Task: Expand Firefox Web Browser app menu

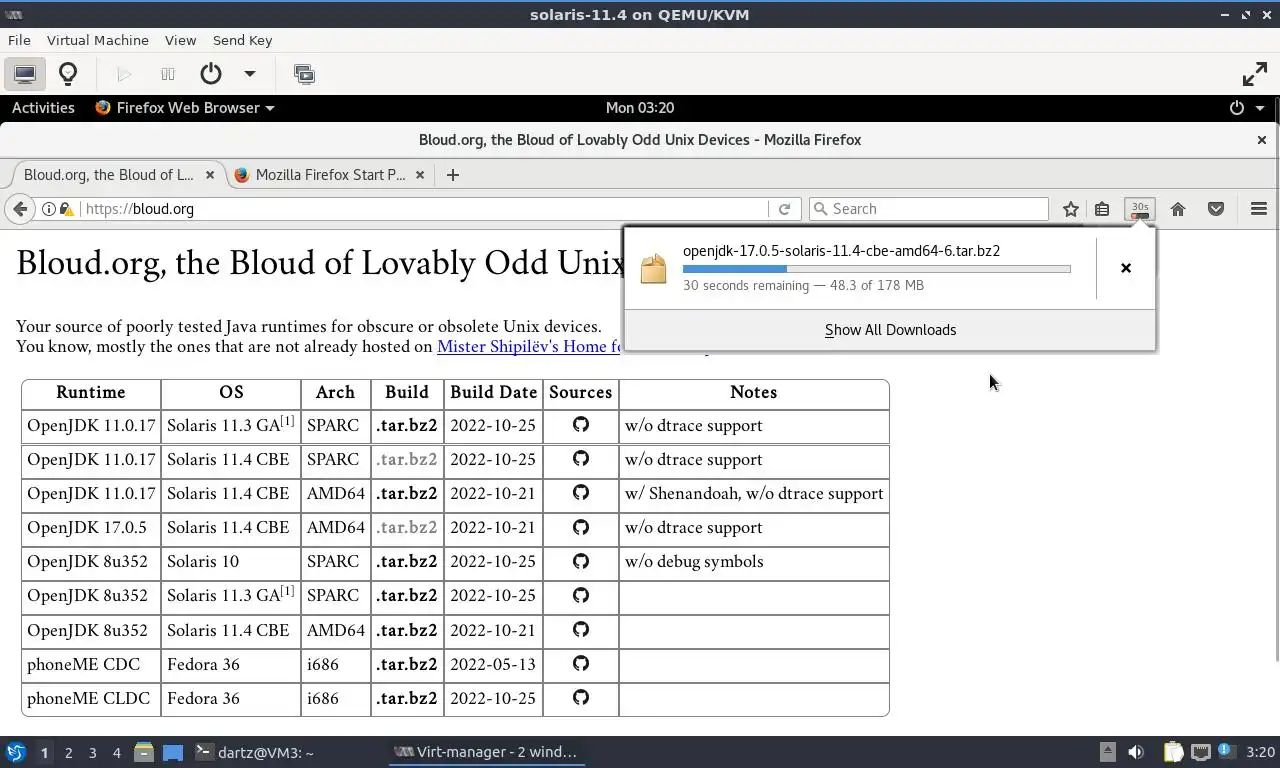Action: pos(185,107)
